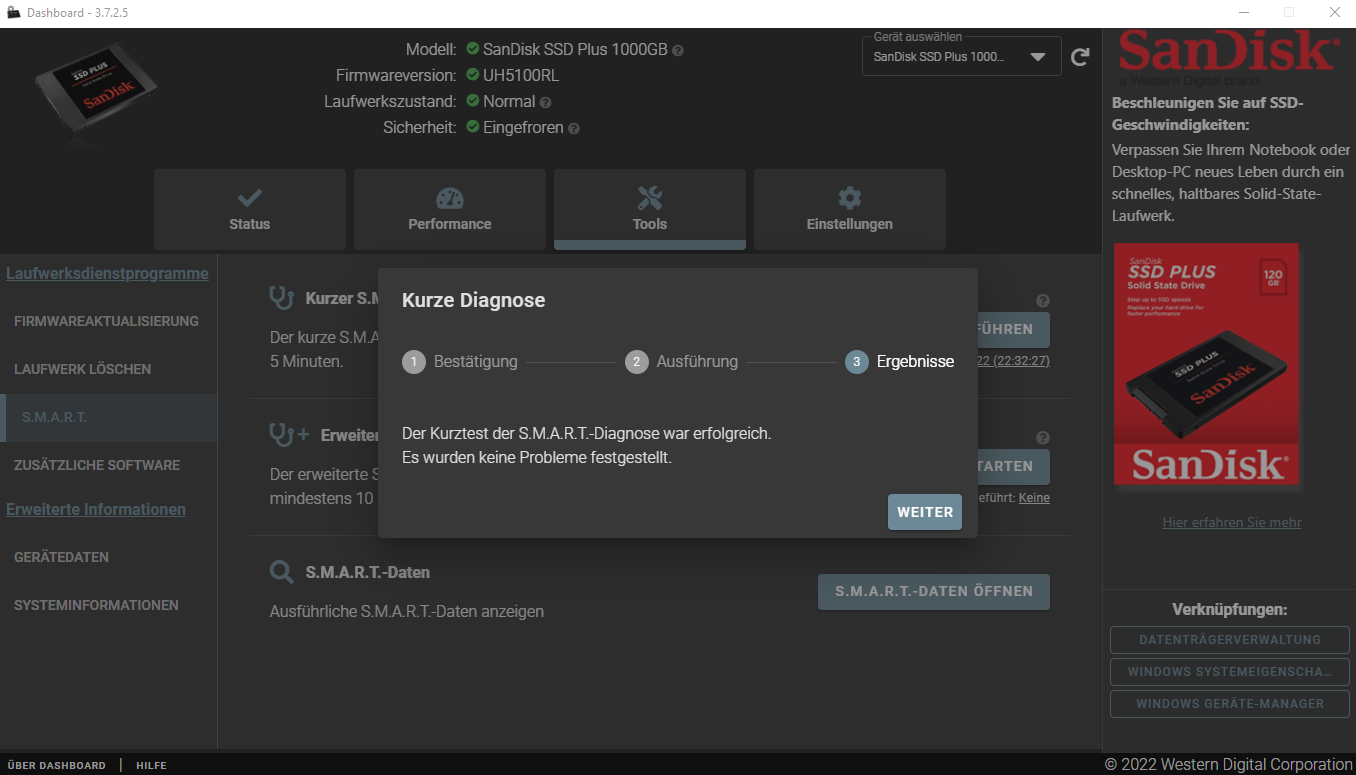Screen dimensions: 1356x775
Task: Click the help icon beside Sicherheit Eingefroren
Action: [574, 128]
